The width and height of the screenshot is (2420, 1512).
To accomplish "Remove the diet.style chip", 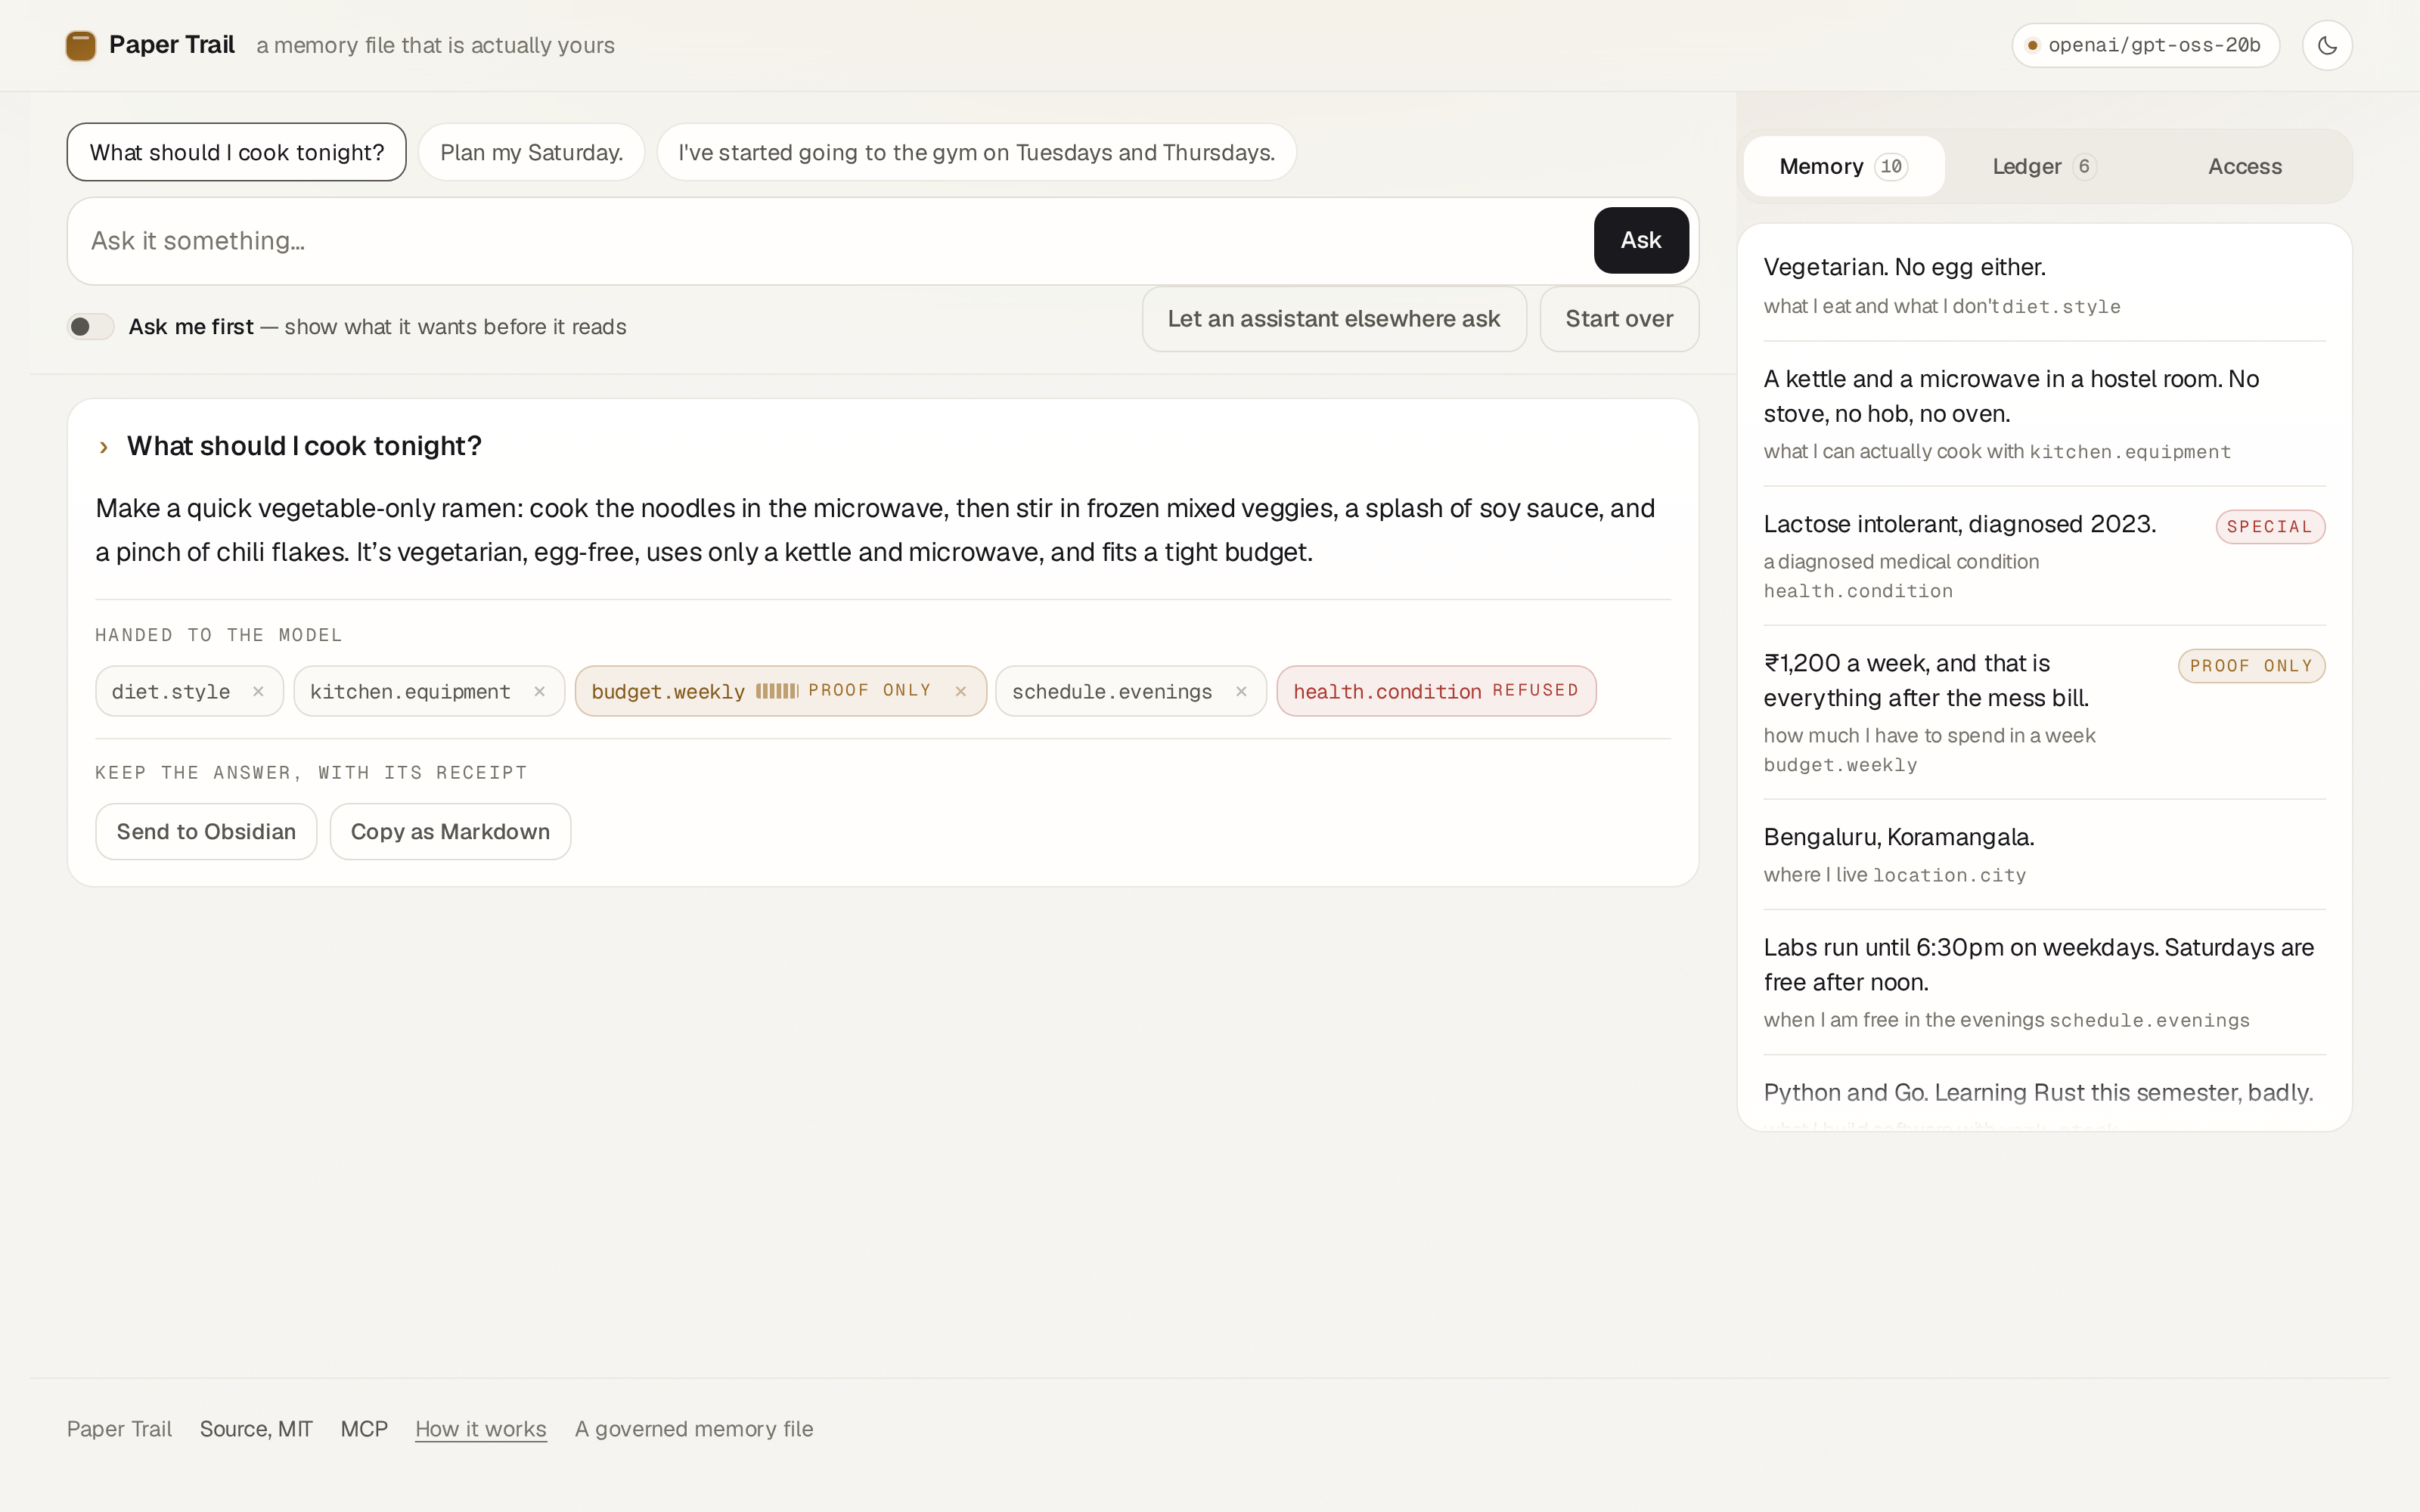I will pos(258,691).
